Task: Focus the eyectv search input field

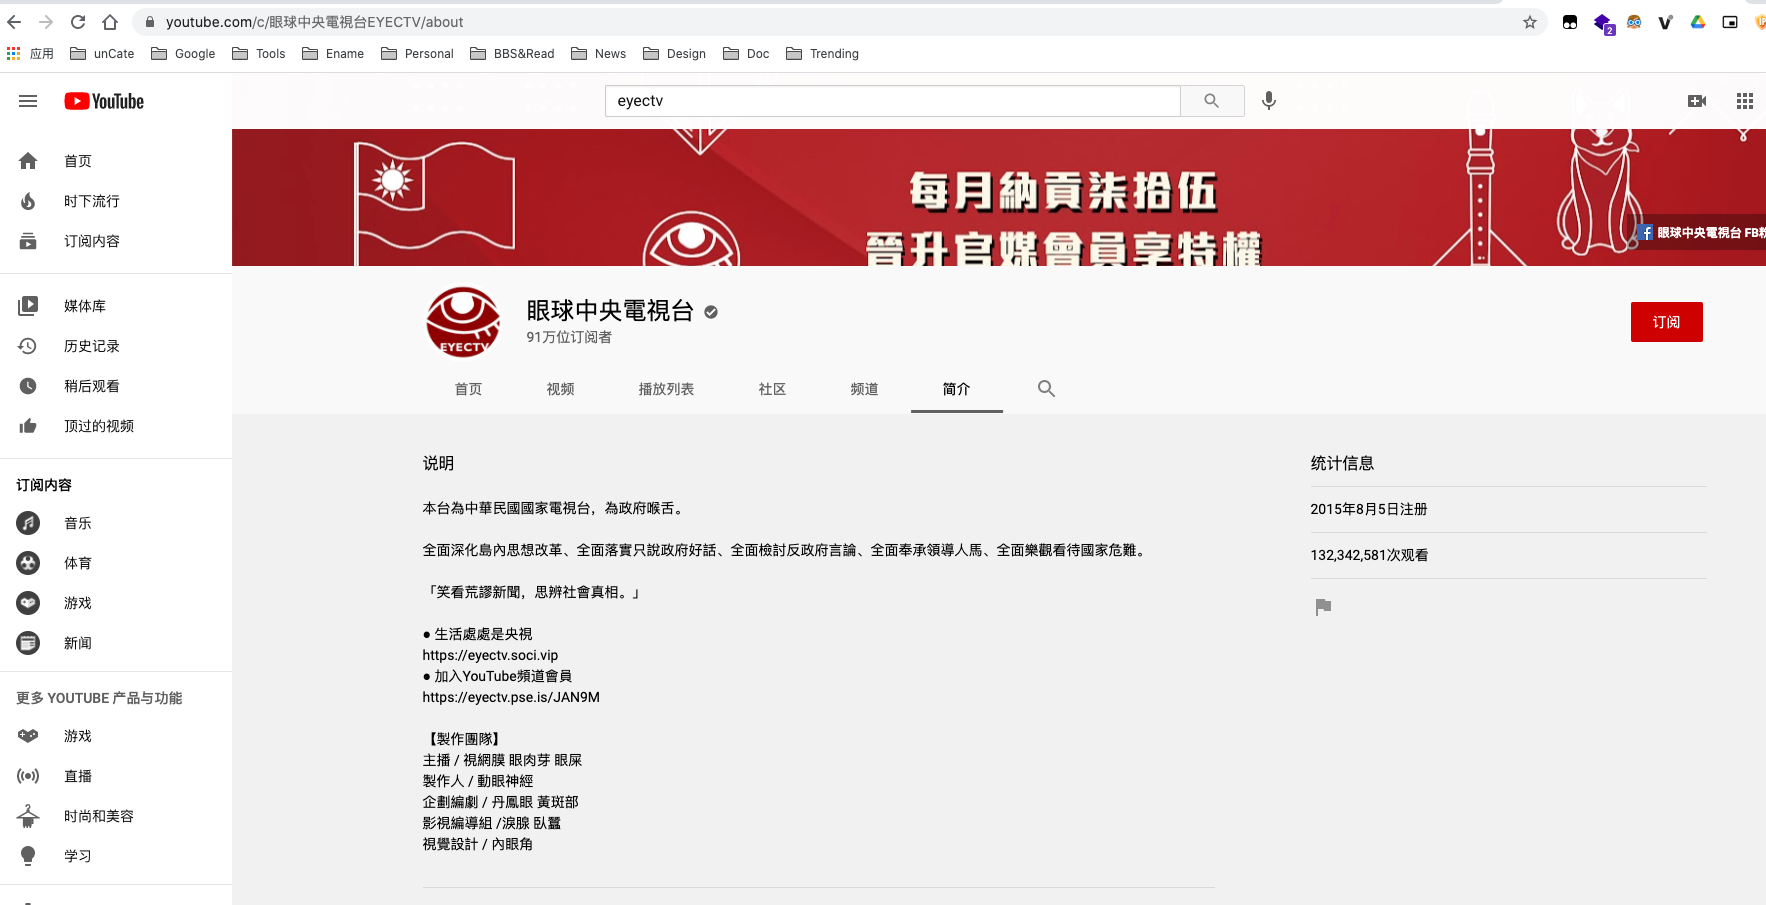Action: coord(892,101)
